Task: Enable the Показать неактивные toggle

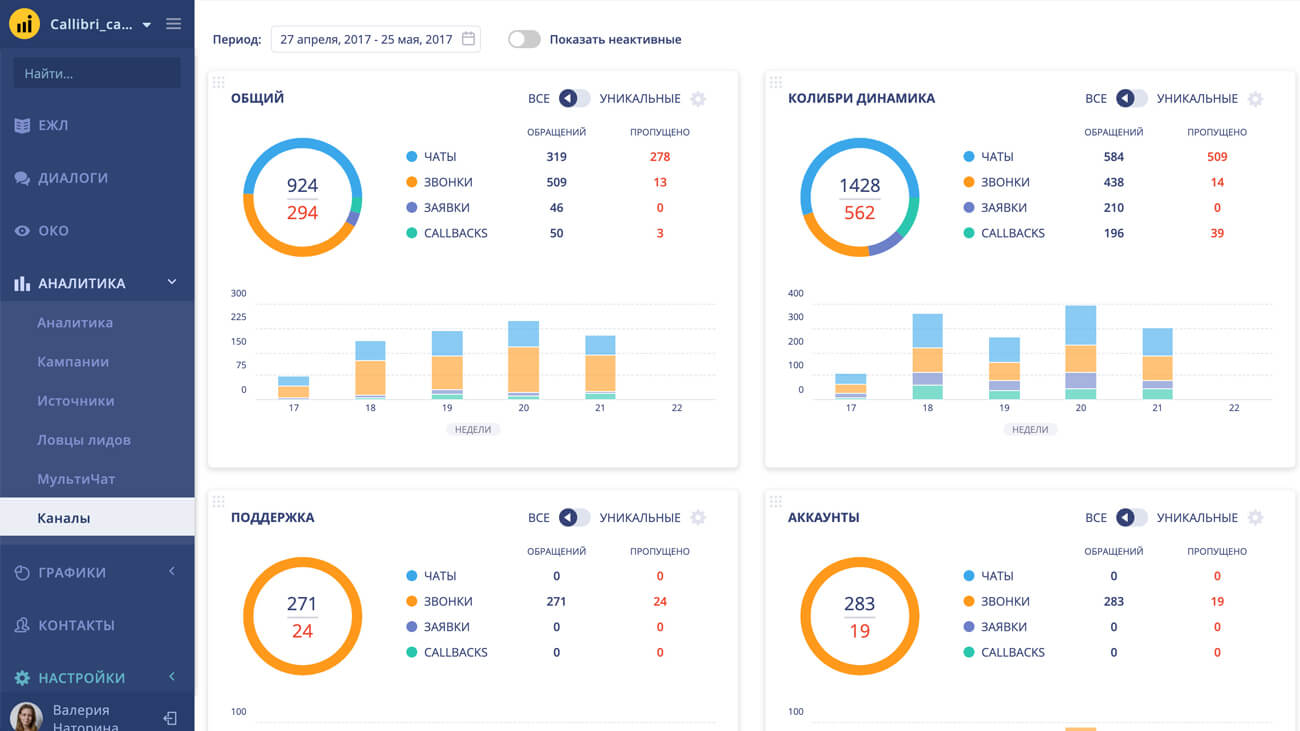Action: point(524,40)
